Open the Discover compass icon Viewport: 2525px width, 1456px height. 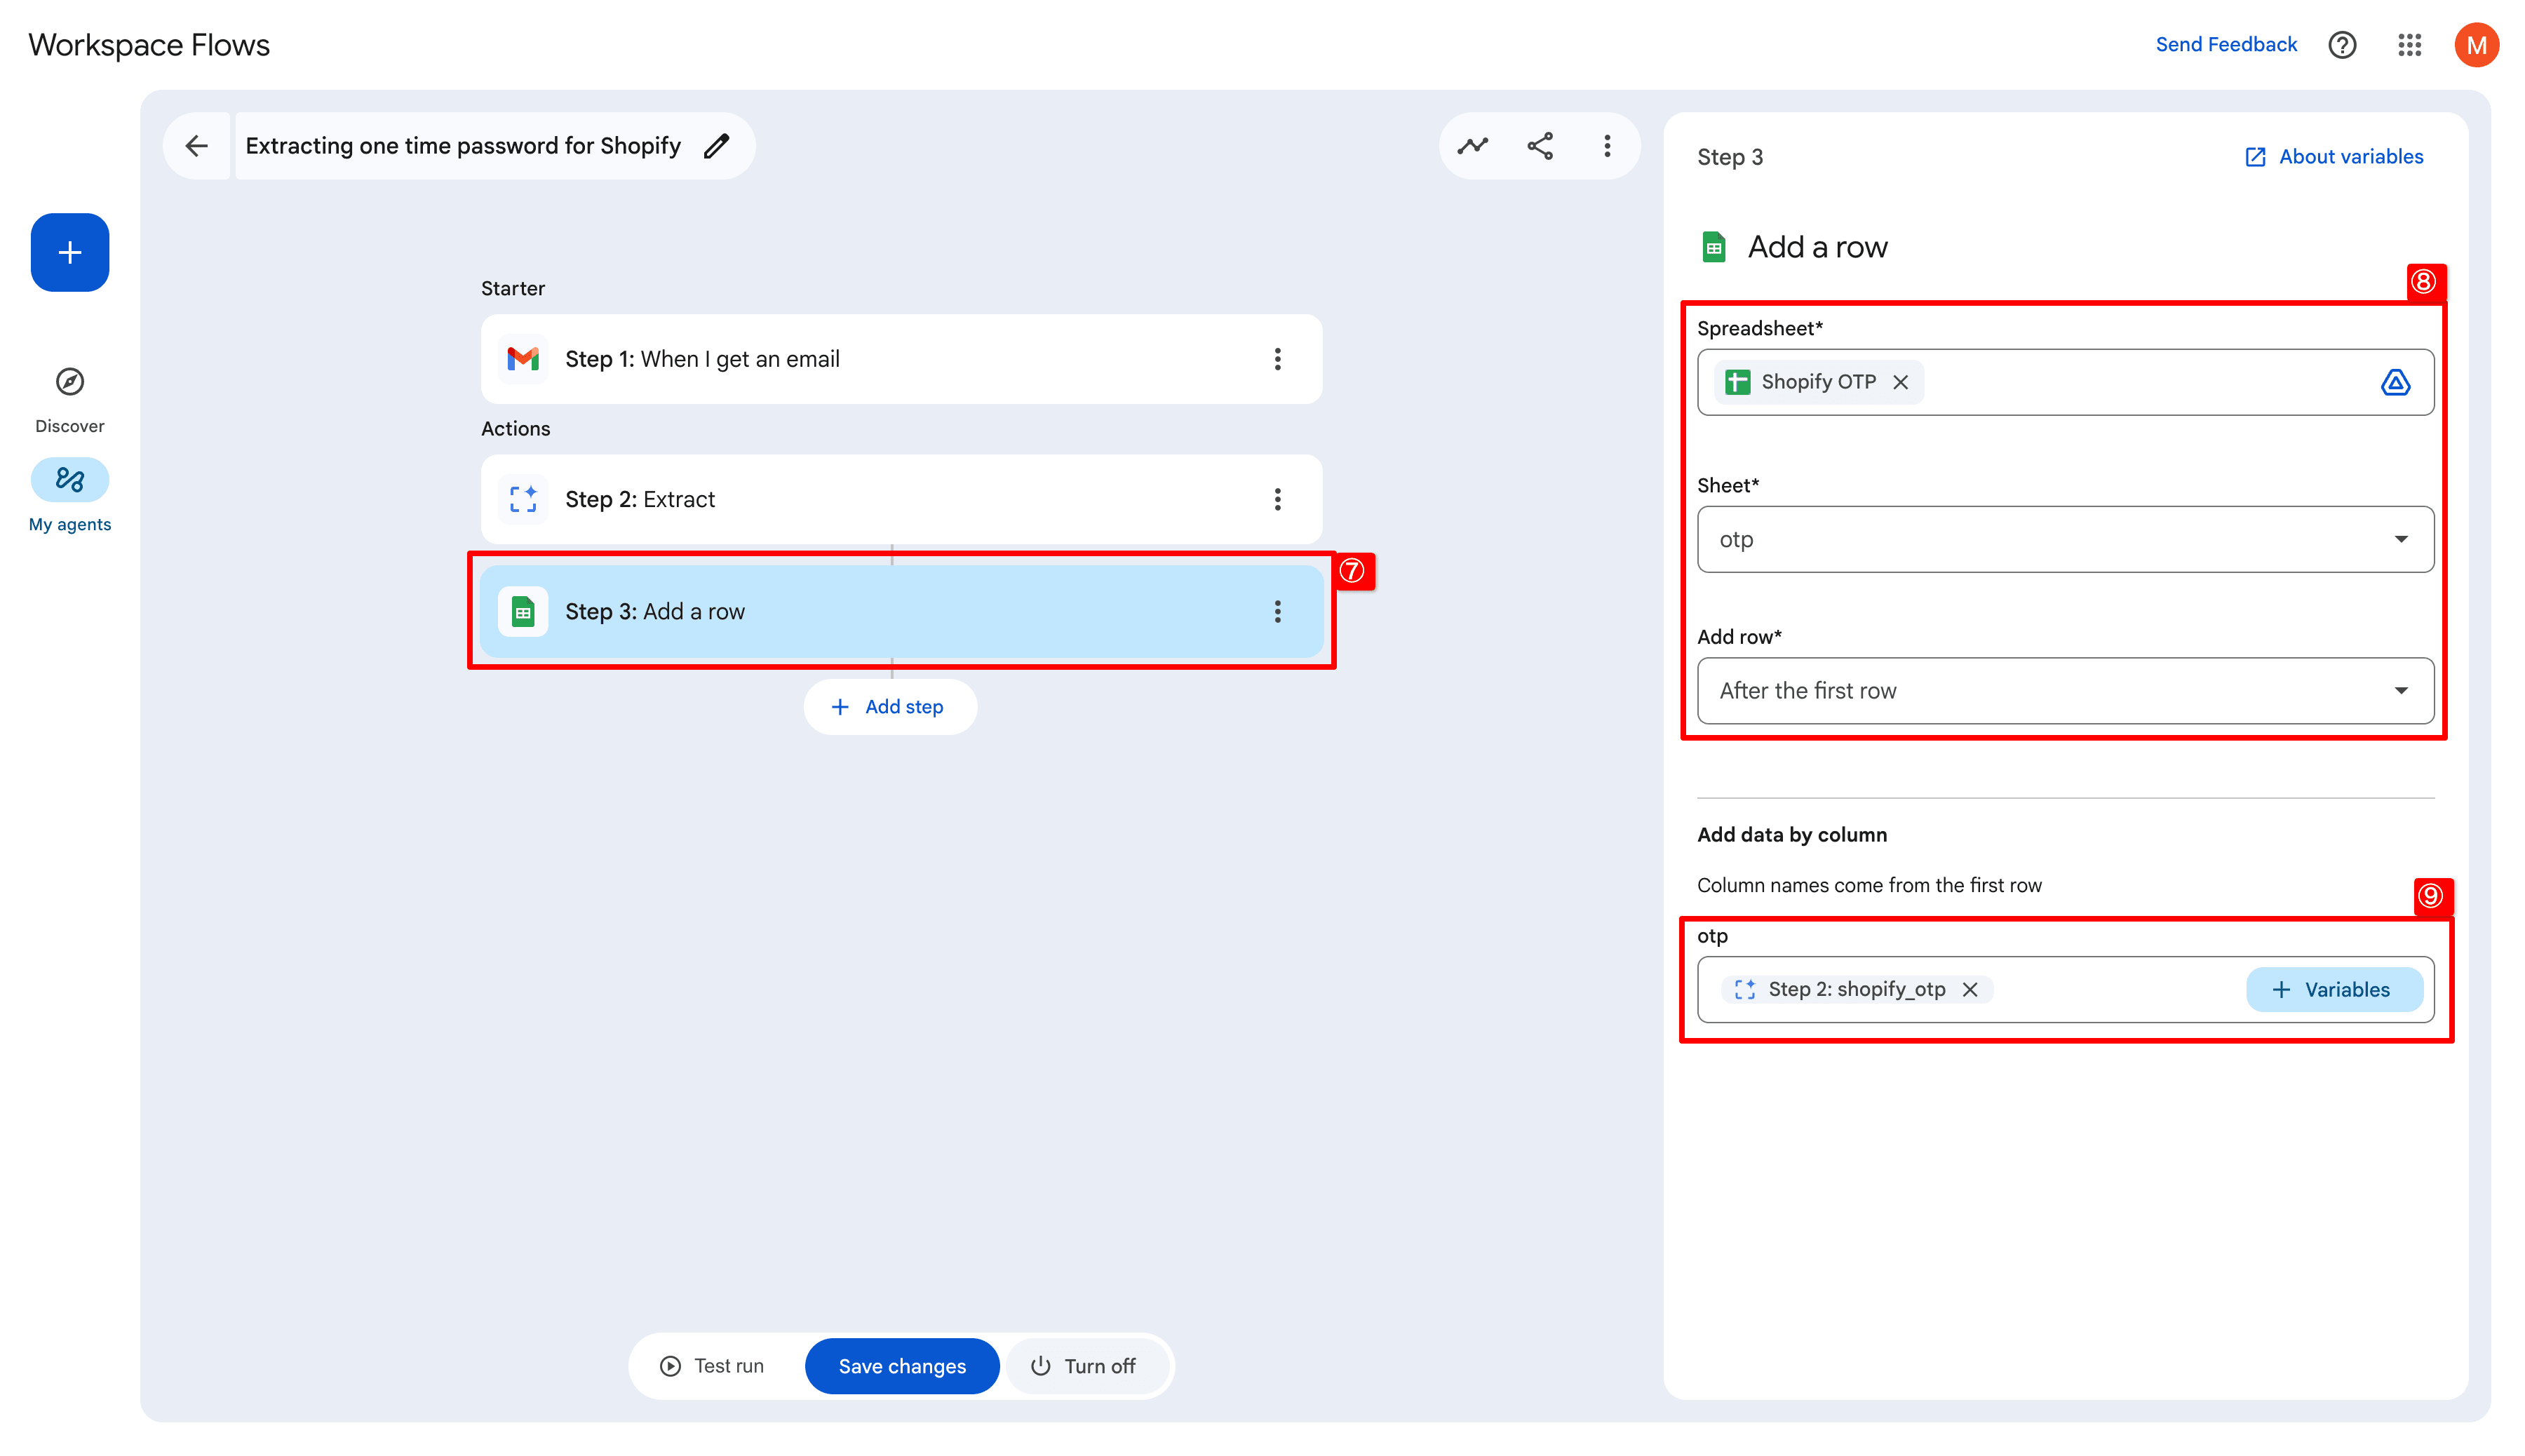tap(69, 382)
